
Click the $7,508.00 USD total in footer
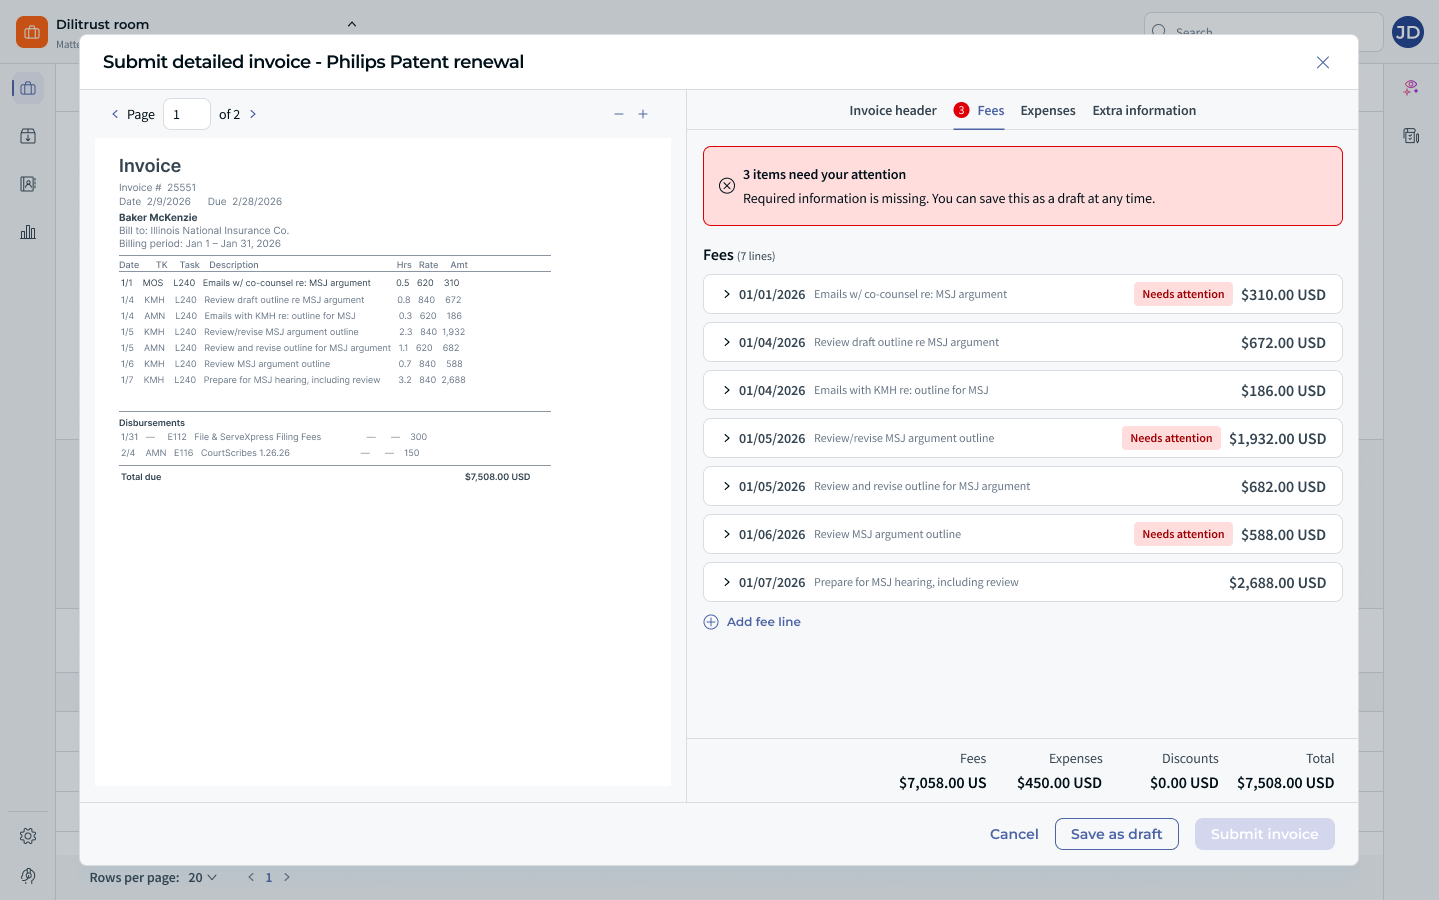point(1285,783)
